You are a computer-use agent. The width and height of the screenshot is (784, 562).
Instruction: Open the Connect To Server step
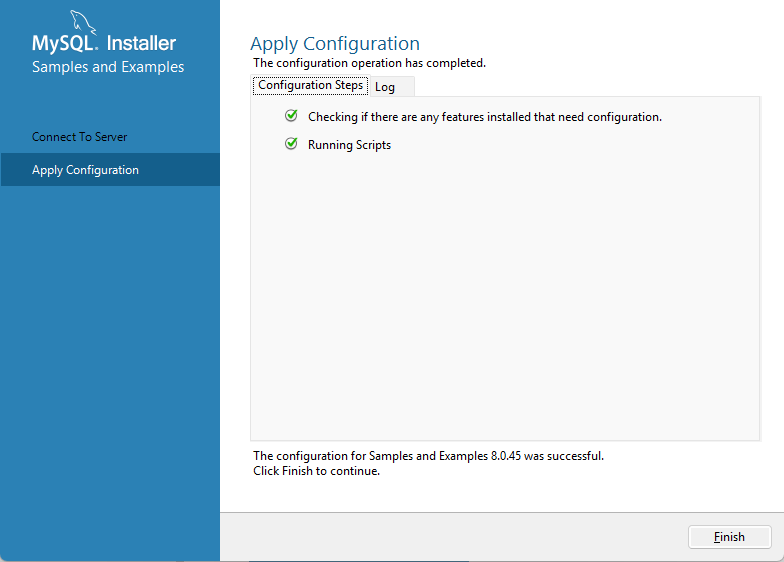(x=80, y=137)
